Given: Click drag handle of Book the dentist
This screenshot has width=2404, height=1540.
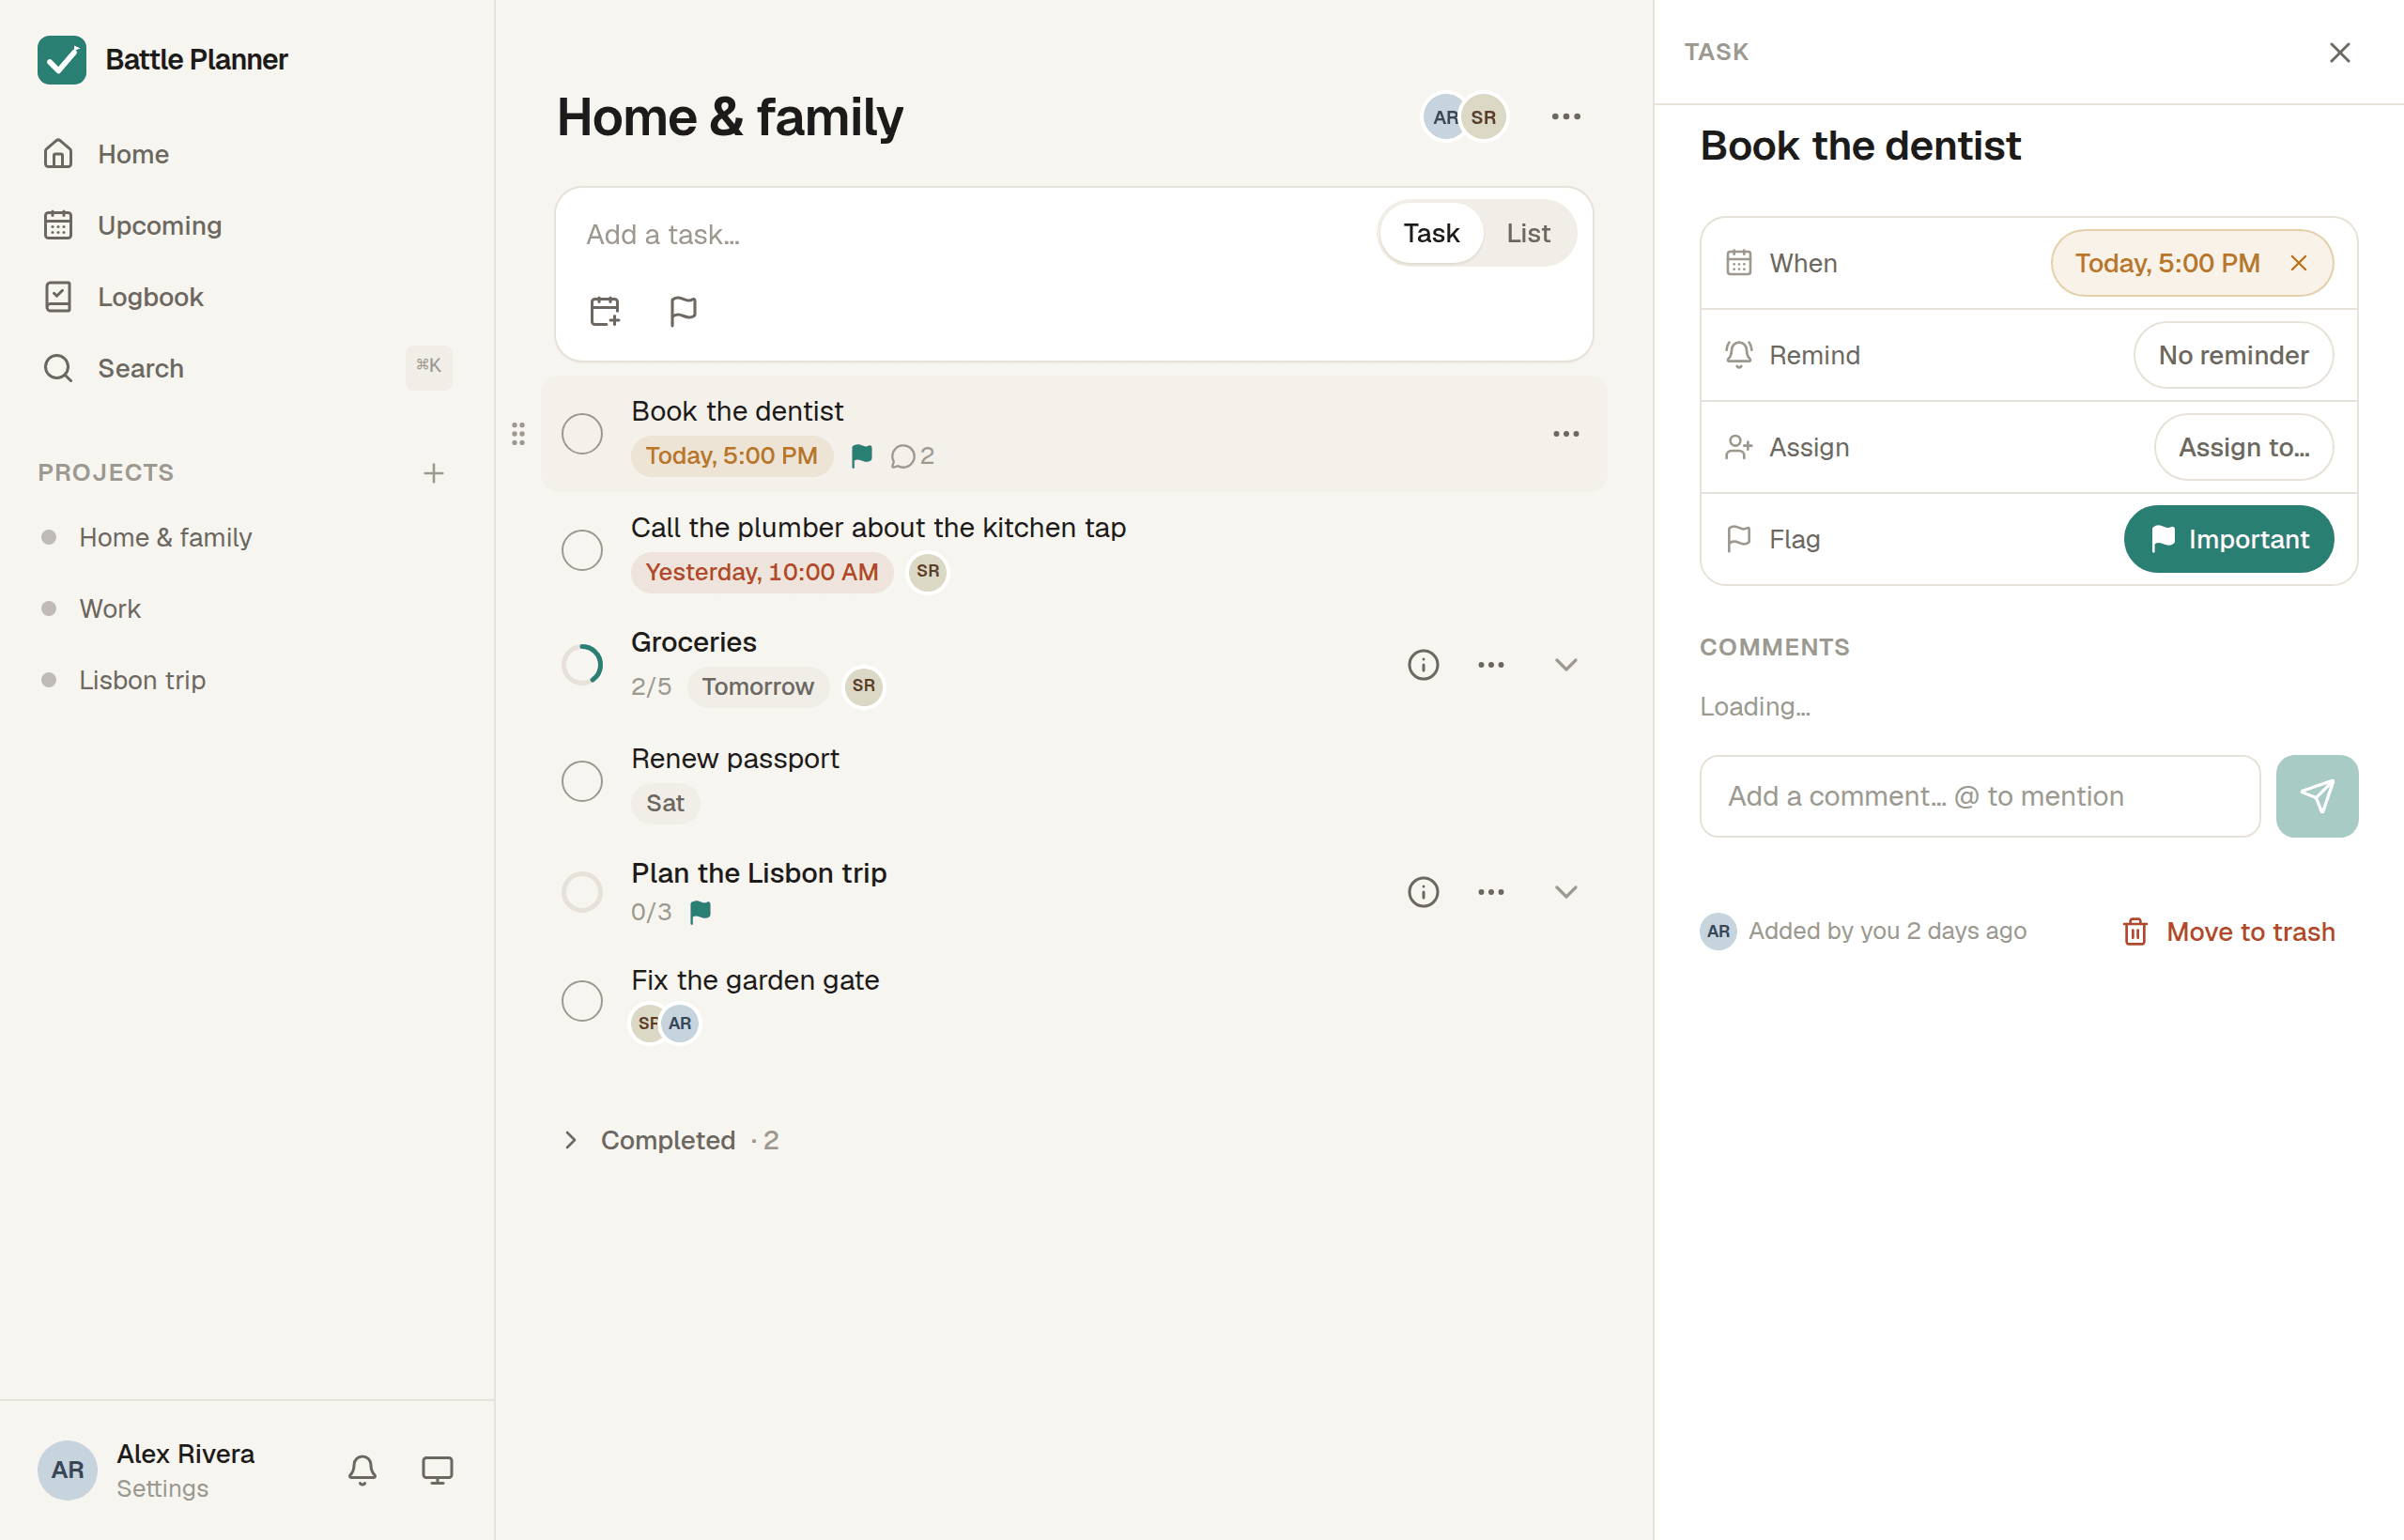Looking at the screenshot, I should (518, 434).
